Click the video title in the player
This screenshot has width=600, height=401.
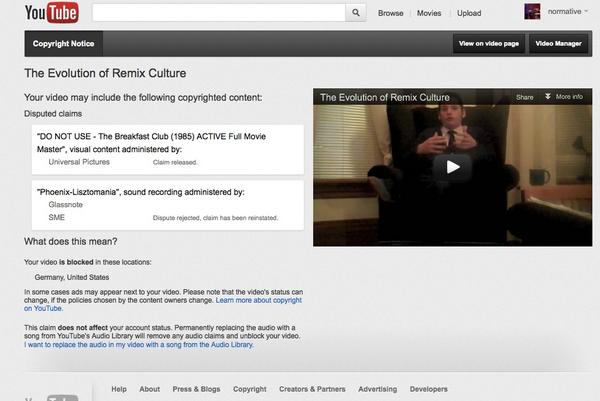click(x=385, y=98)
